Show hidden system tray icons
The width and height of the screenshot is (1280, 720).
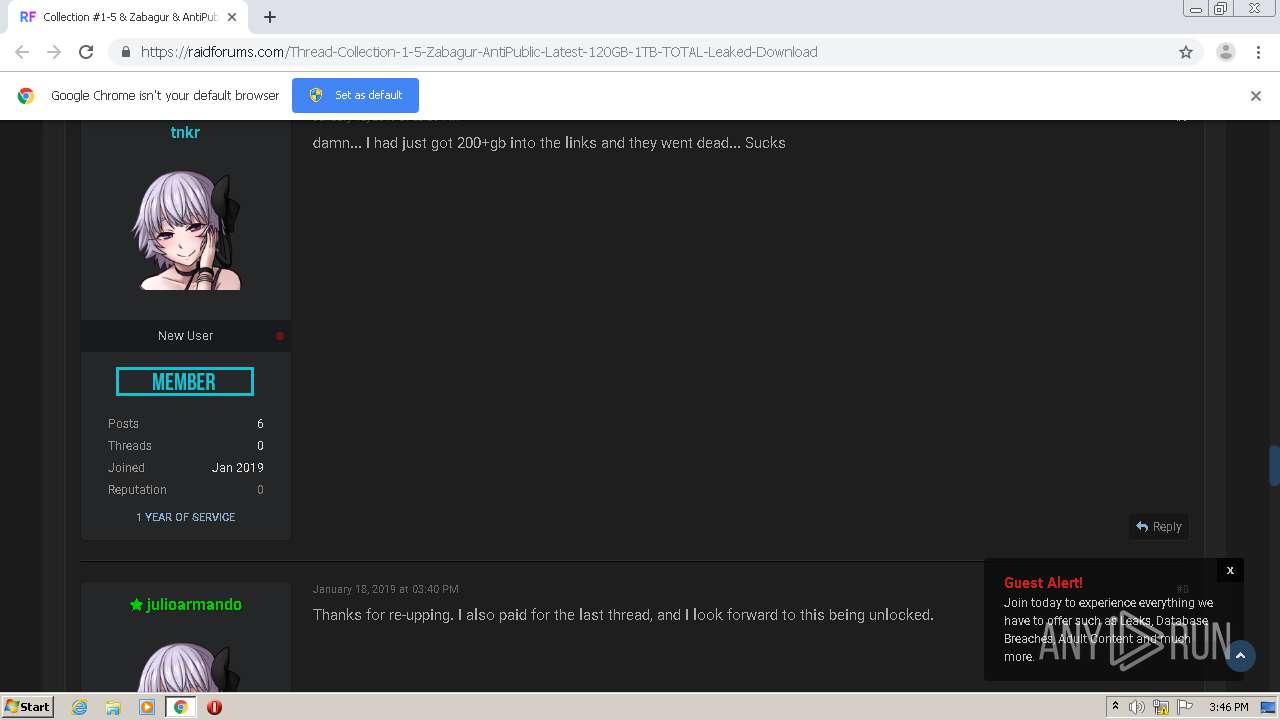(1115, 706)
